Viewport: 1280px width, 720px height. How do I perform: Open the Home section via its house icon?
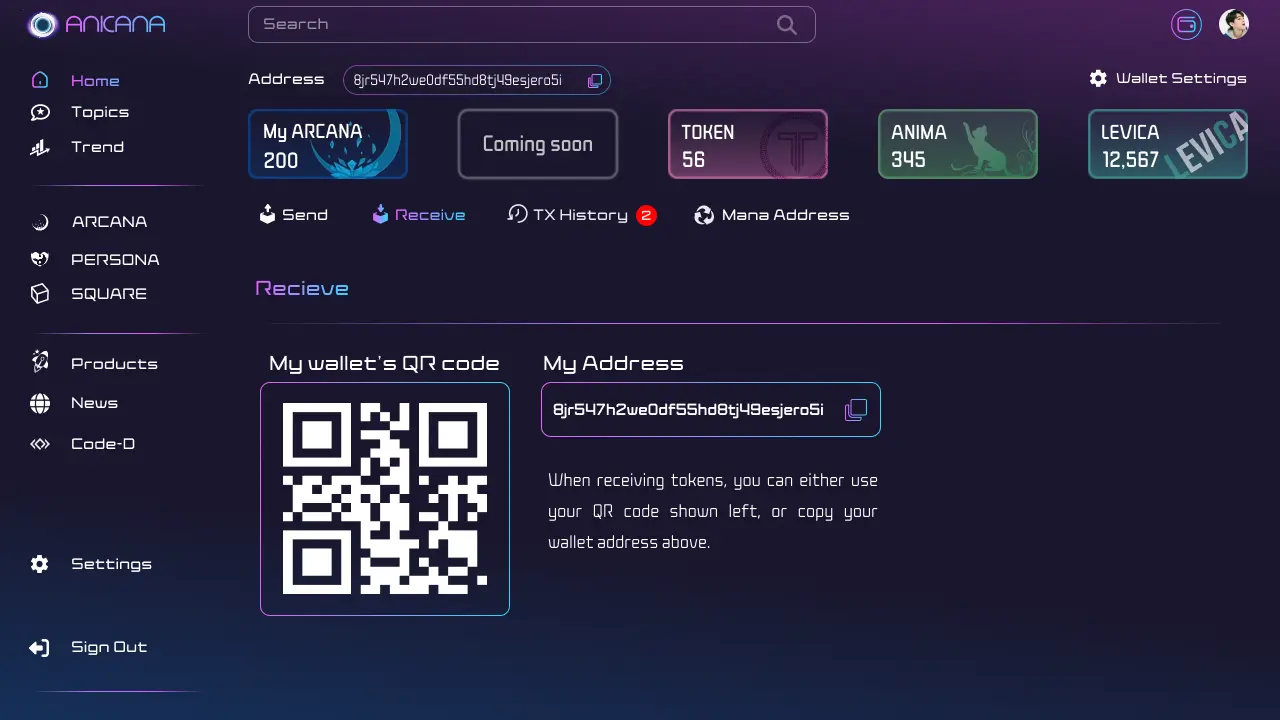click(40, 79)
